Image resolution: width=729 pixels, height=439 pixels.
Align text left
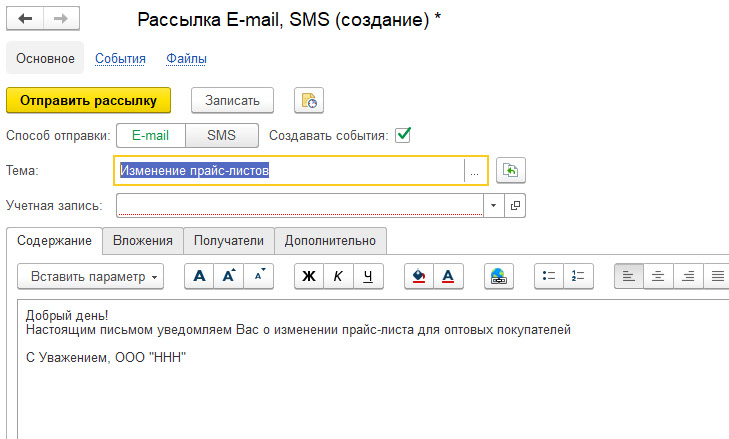(629, 276)
